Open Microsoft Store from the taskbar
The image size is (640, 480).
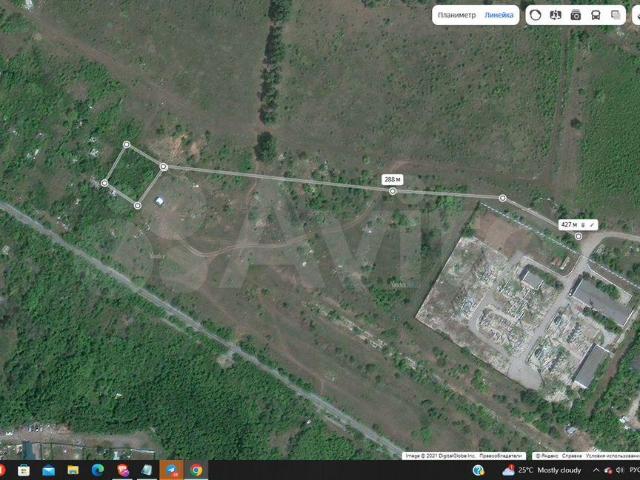[24, 471]
